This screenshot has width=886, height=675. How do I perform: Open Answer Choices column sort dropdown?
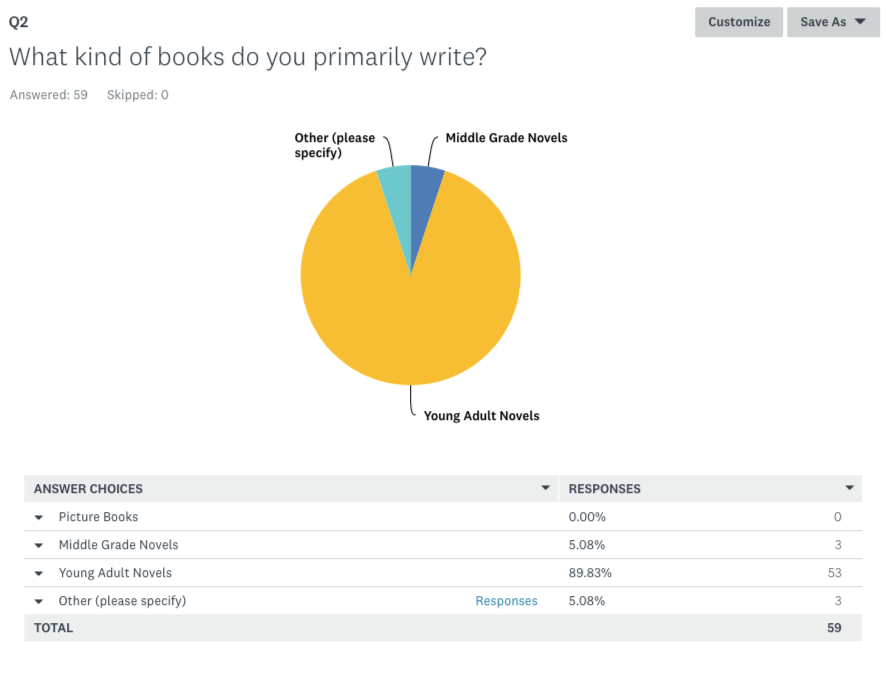point(545,488)
